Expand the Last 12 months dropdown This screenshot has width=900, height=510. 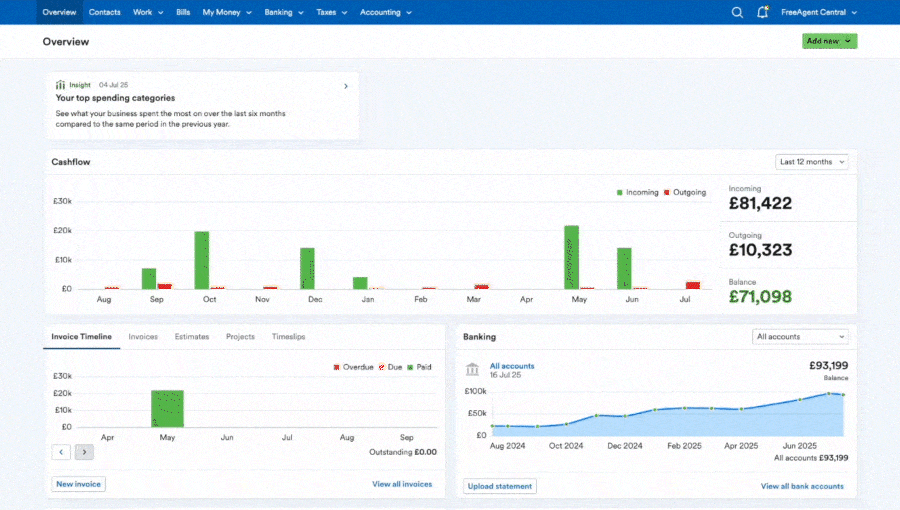point(812,162)
